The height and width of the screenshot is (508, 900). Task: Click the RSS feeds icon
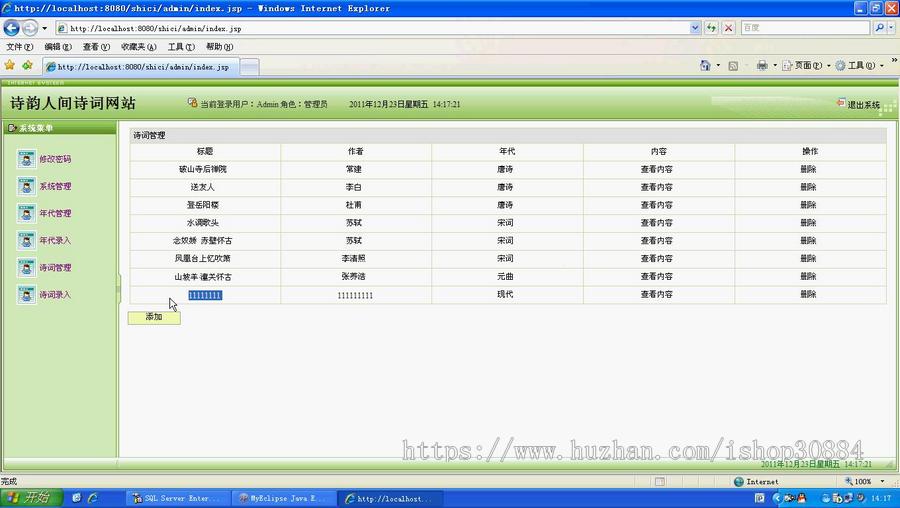[x=733, y=66]
